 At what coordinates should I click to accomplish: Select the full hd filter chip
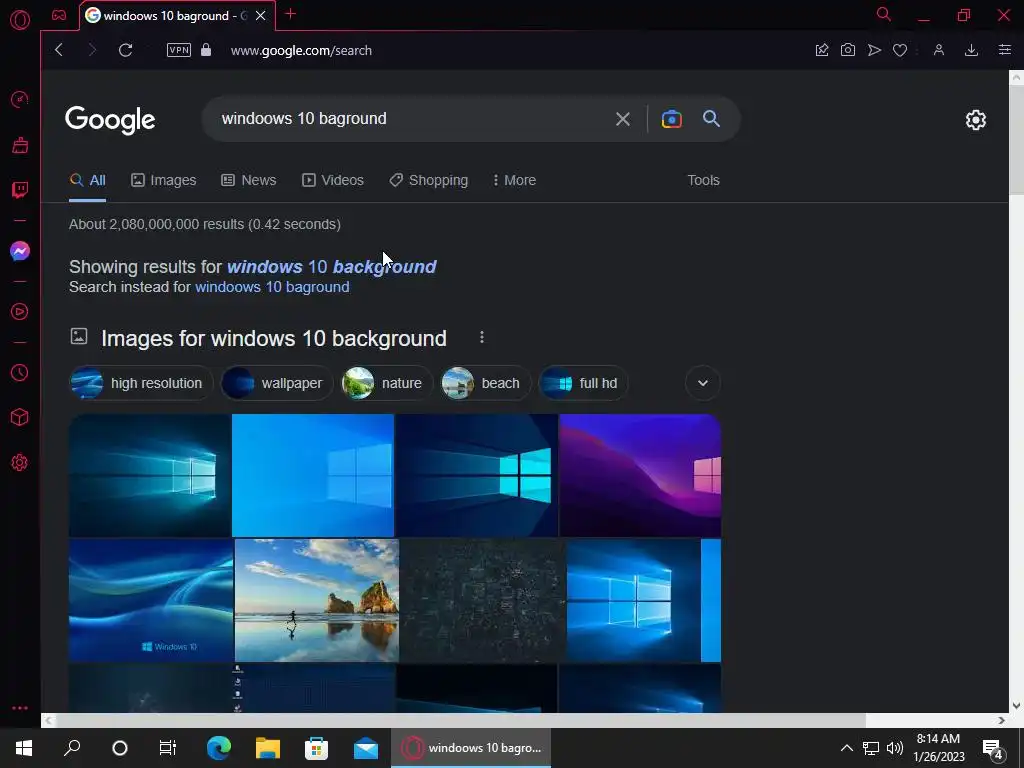tap(583, 383)
